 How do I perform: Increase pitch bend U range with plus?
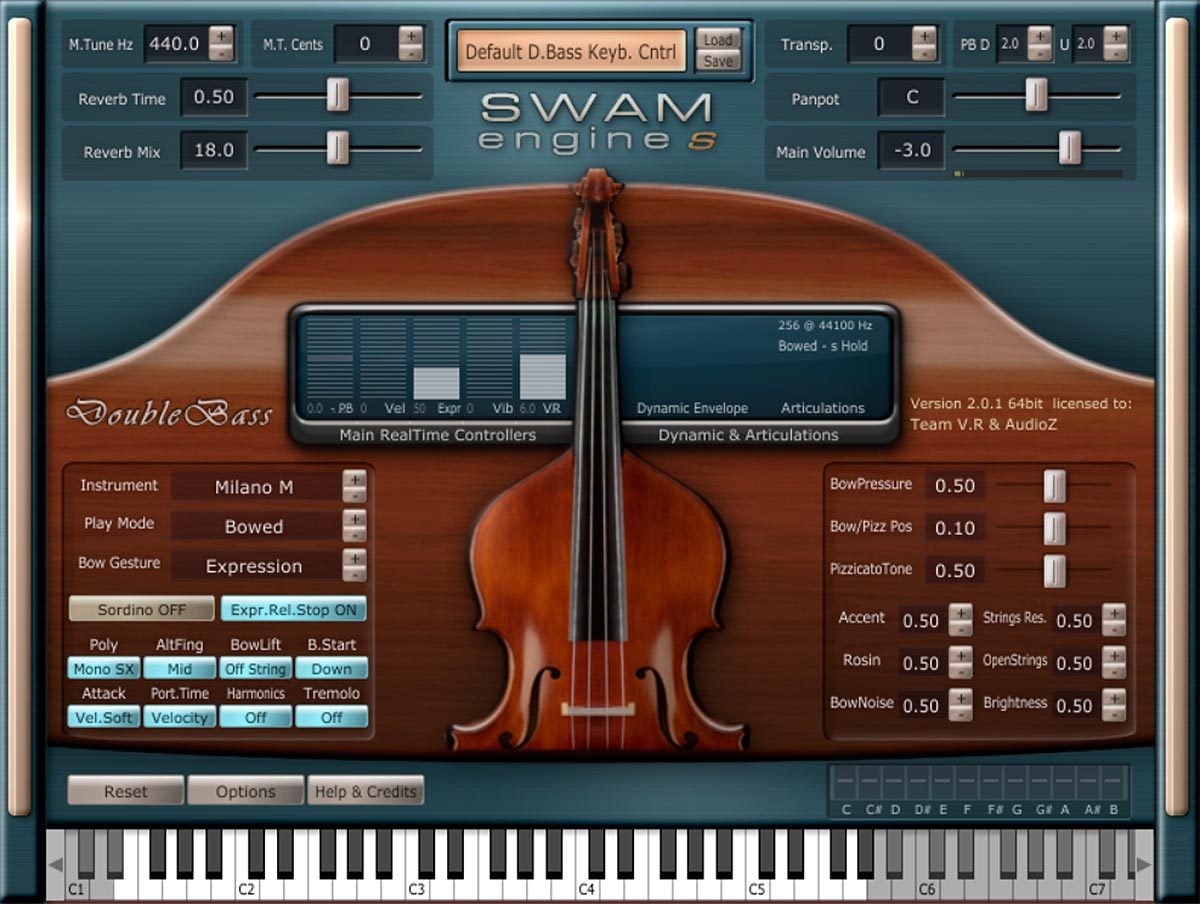click(1116, 36)
